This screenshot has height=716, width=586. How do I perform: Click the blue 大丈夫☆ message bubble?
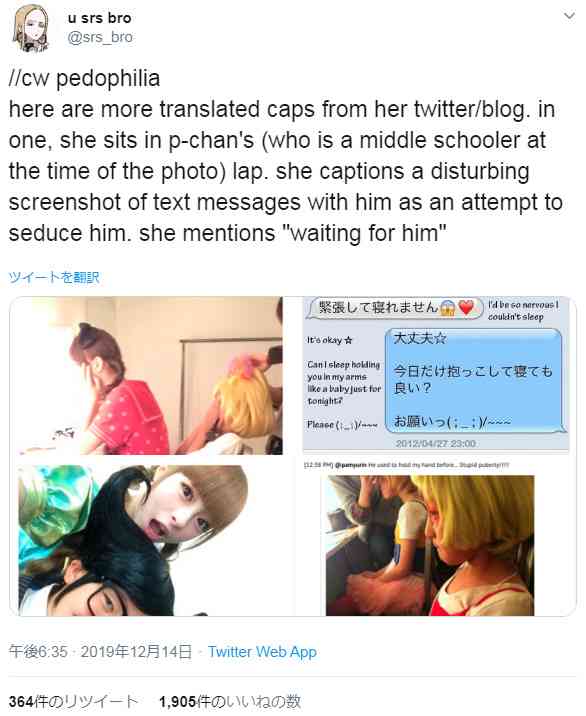point(475,380)
